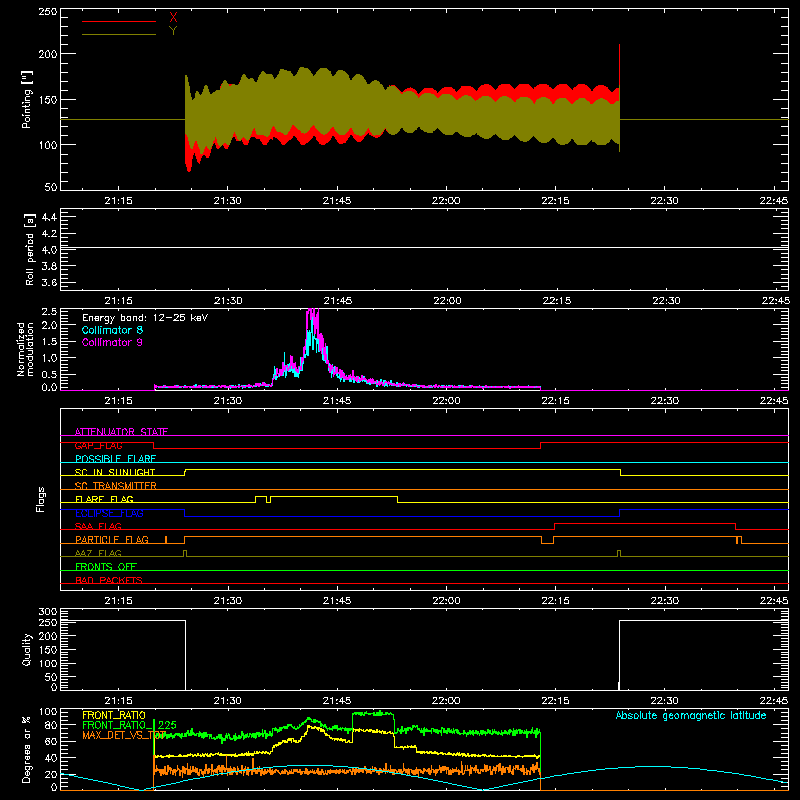Viewport: 800px width, 800px height.
Task: Select the SC_TRANSMITTER label
Action: (x=116, y=485)
